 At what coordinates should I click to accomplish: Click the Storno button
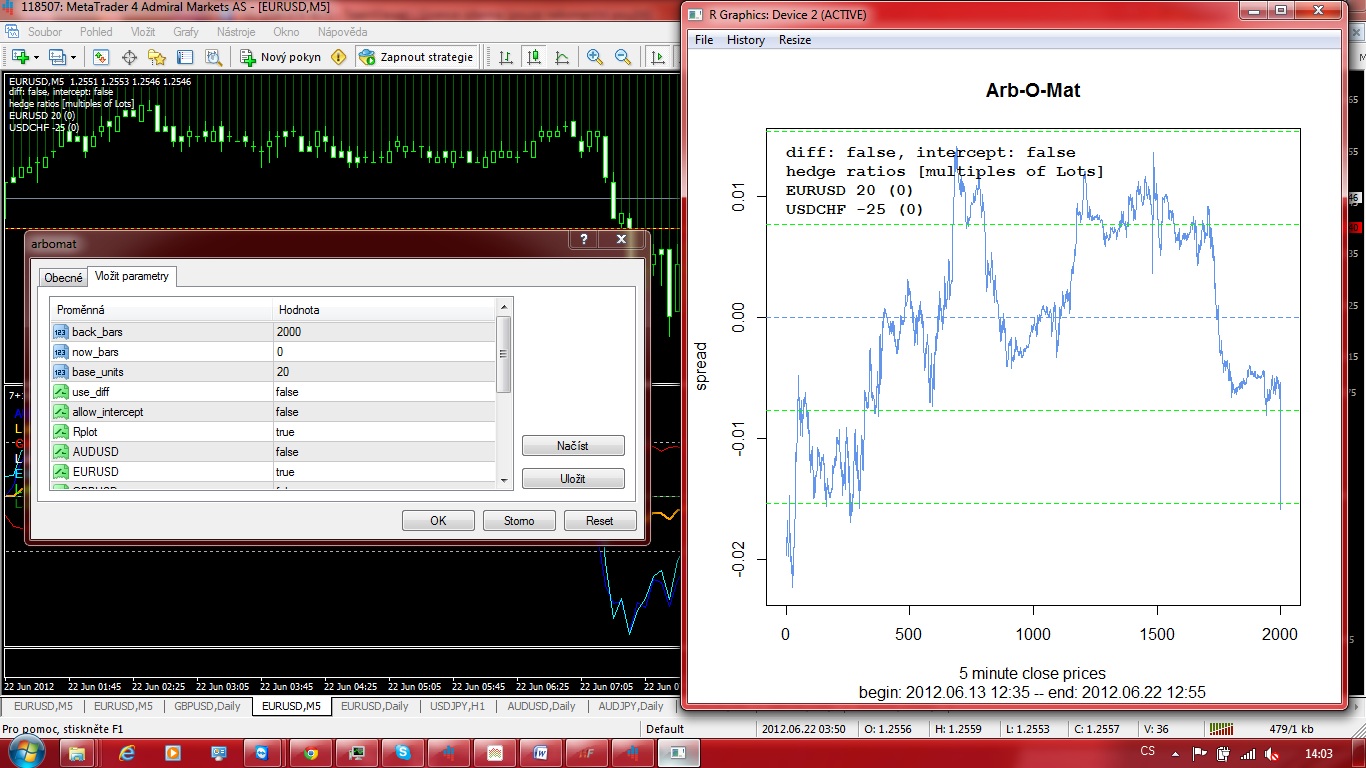[519, 520]
